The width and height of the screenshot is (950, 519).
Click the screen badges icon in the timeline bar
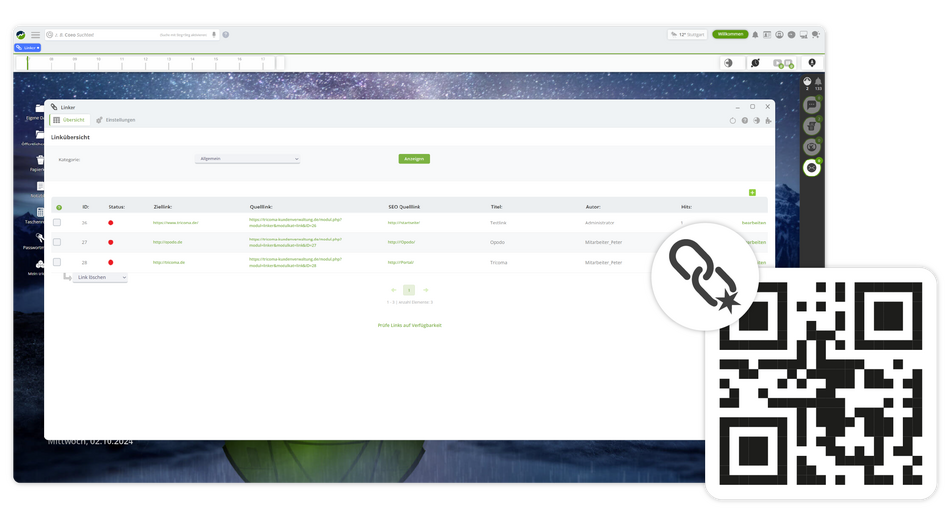coord(783,63)
